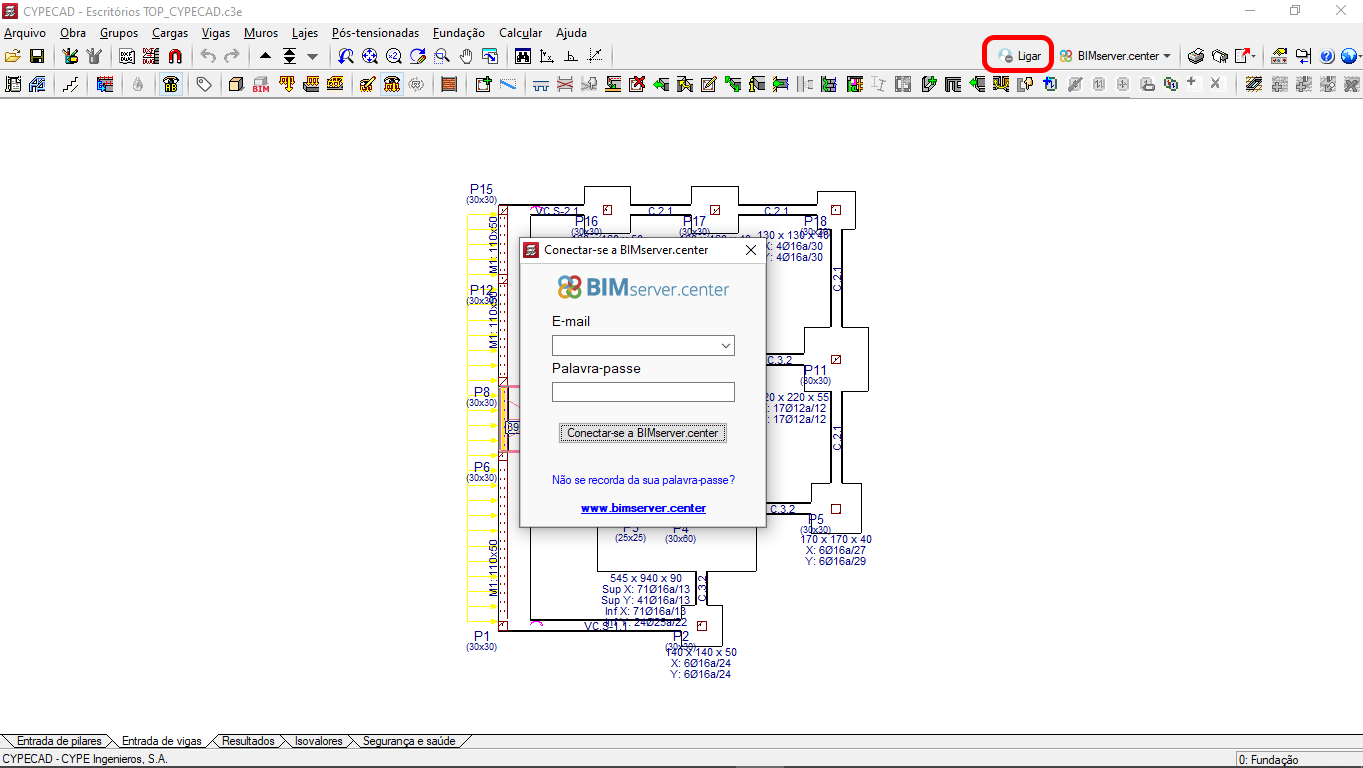Click the zoom x2 magnifier icon

click(x=394, y=56)
